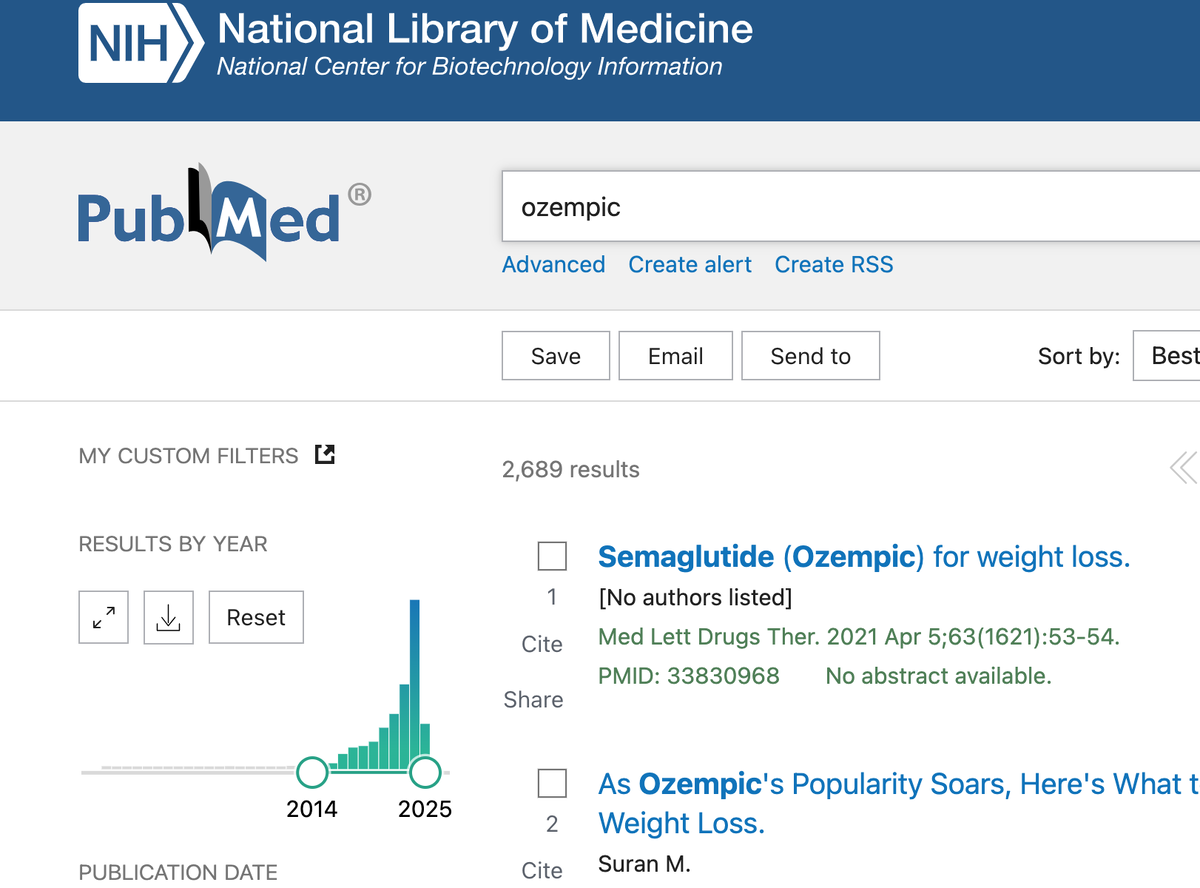
Task: Select checkbox for result 1
Action: tap(552, 557)
